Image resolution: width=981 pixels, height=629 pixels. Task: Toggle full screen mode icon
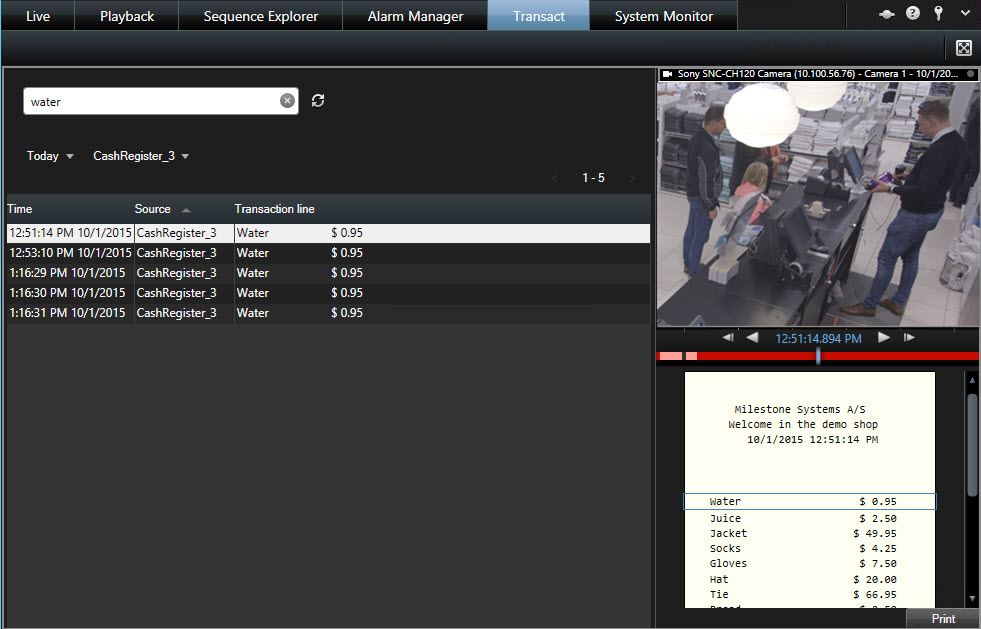[963, 48]
